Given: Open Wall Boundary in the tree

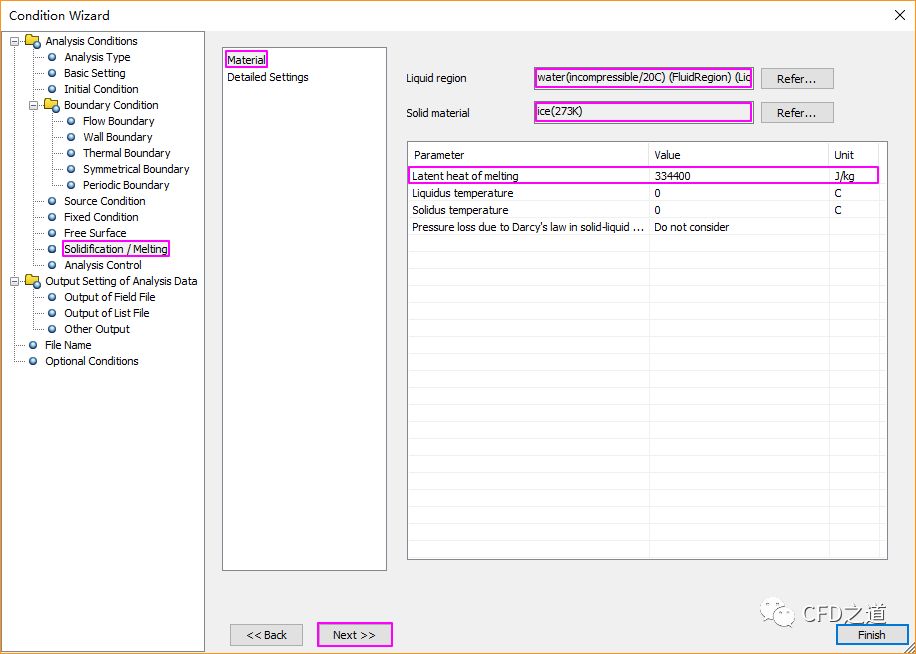Looking at the screenshot, I should tap(117, 137).
